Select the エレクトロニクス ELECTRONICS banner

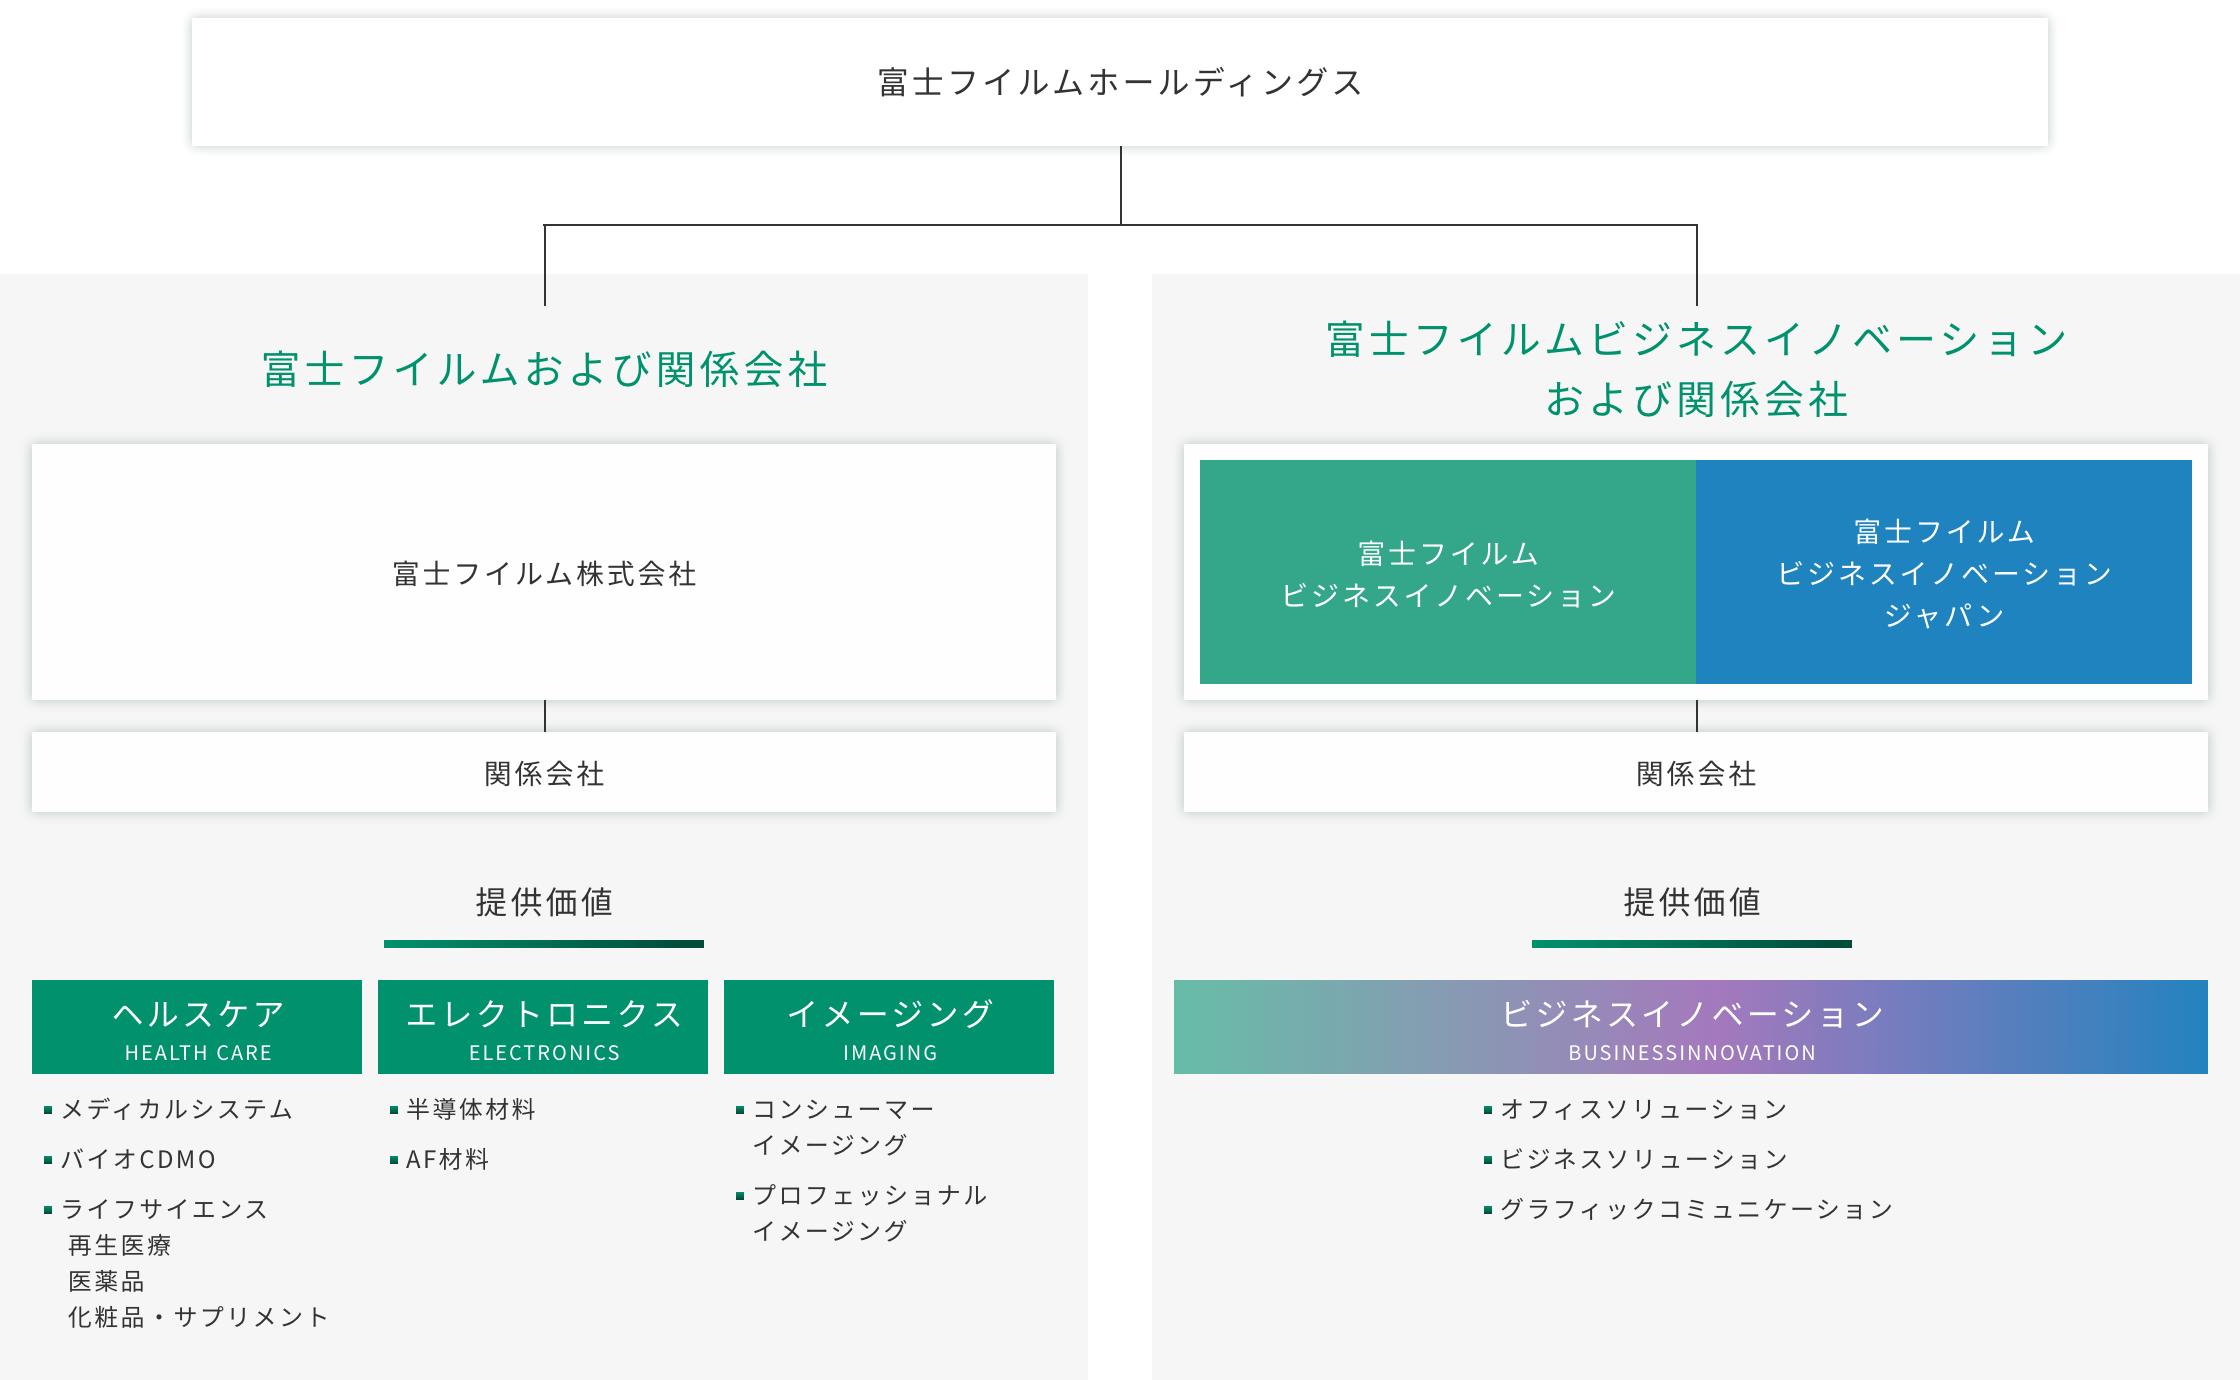[543, 1027]
